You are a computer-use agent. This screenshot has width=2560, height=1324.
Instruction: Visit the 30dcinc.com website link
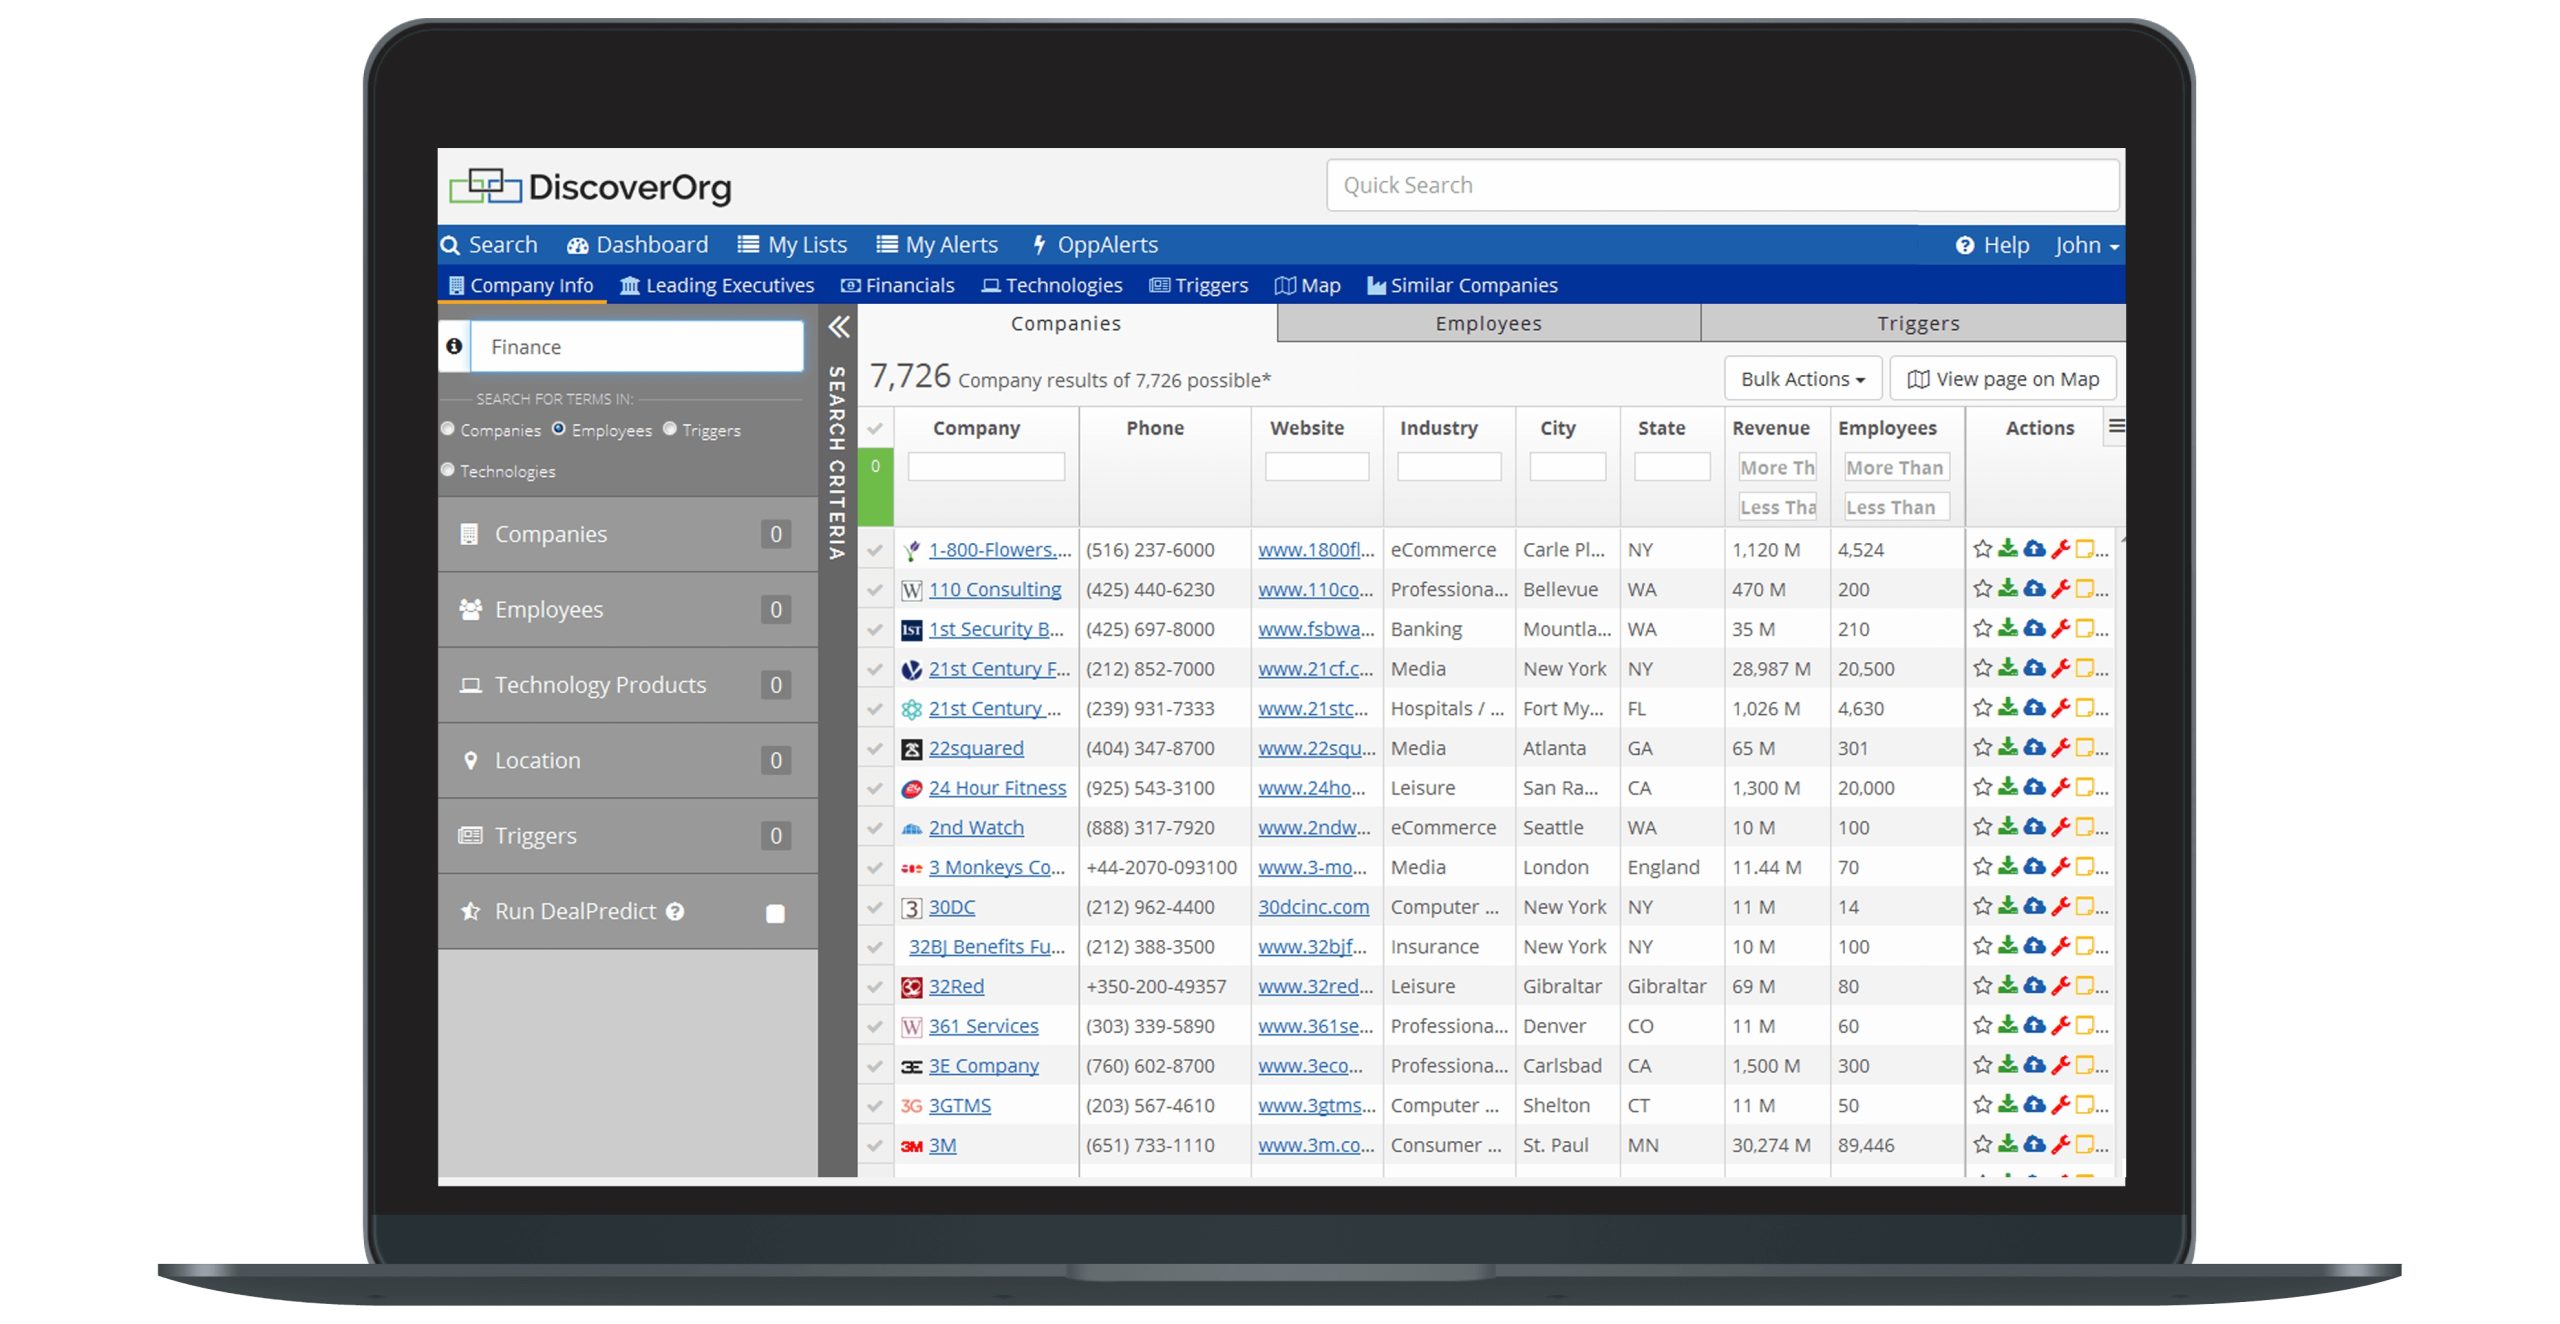click(x=1313, y=907)
